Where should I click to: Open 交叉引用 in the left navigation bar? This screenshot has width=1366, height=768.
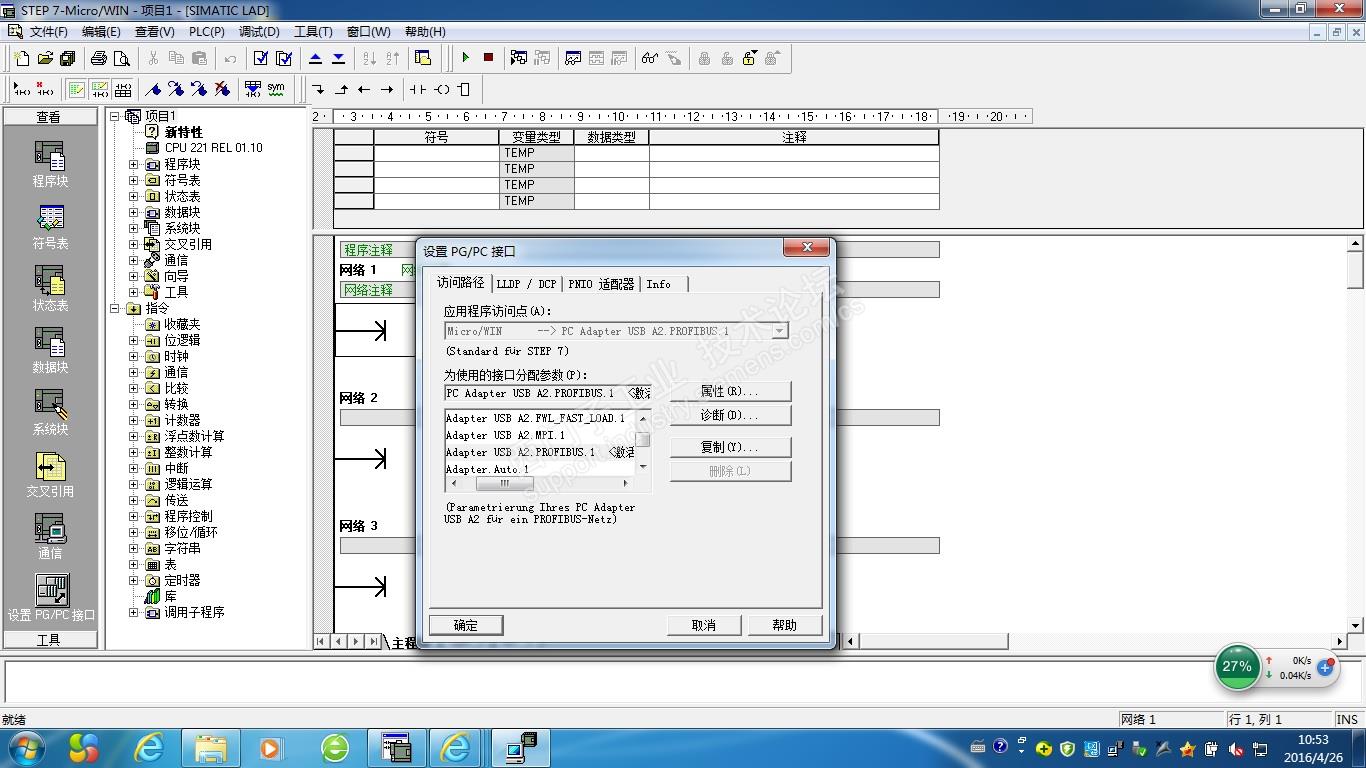(x=50, y=474)
